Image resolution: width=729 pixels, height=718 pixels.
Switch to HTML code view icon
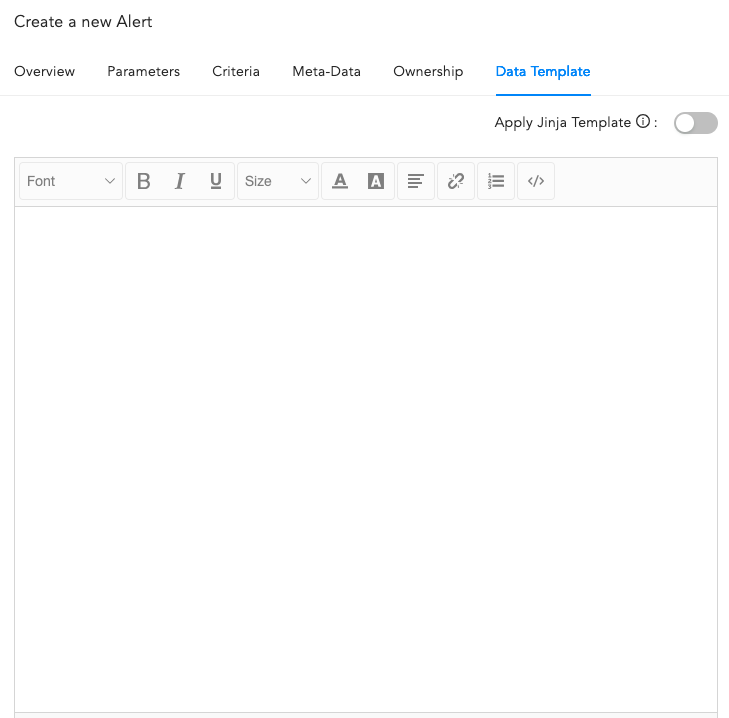click(536, 181)
